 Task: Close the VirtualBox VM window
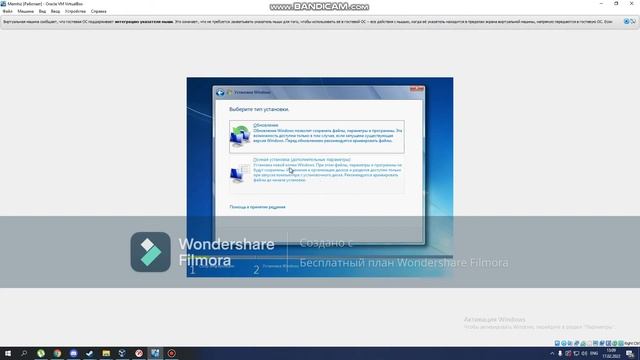pyautogui.click(x=631, y=4)
